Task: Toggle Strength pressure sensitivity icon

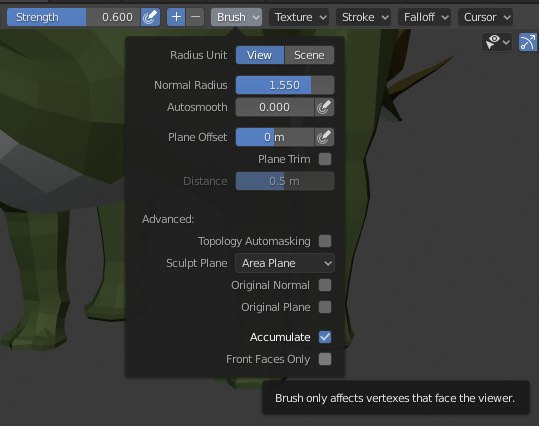Action: tap(150, 17)
